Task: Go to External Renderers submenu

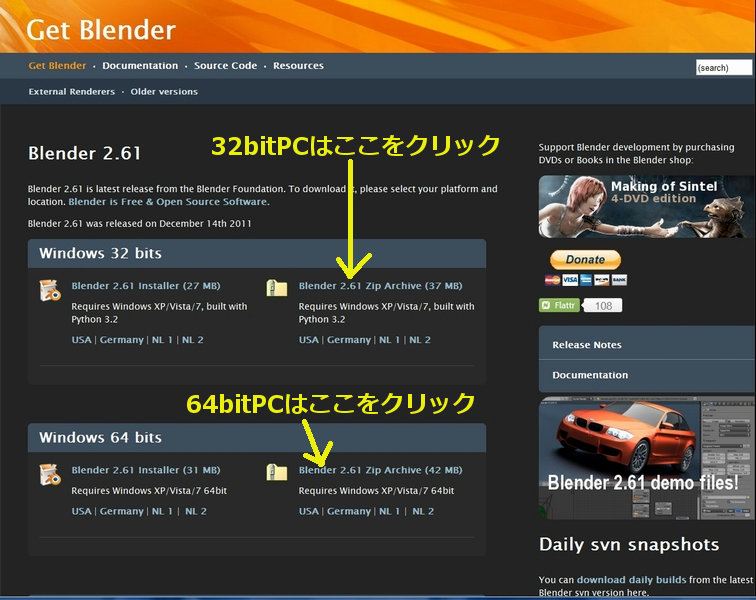Action: pos(71,92)
